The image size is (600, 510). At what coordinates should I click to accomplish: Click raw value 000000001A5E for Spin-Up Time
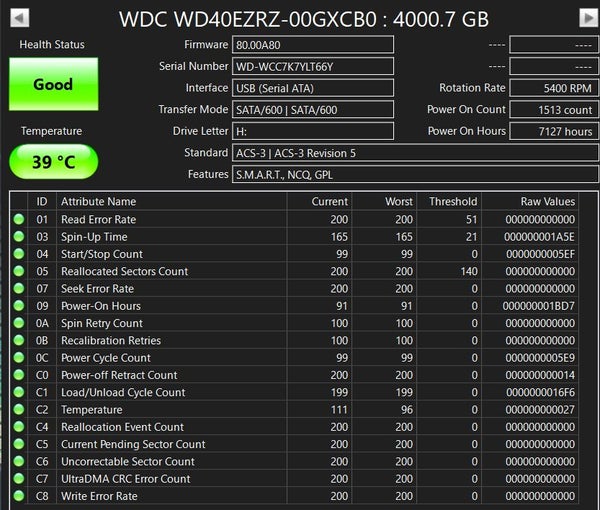tap(539, 237)
